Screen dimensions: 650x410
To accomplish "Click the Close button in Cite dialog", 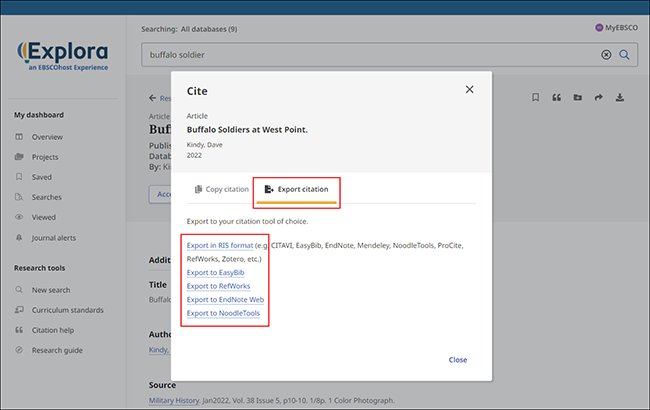I will coord(458,360).
